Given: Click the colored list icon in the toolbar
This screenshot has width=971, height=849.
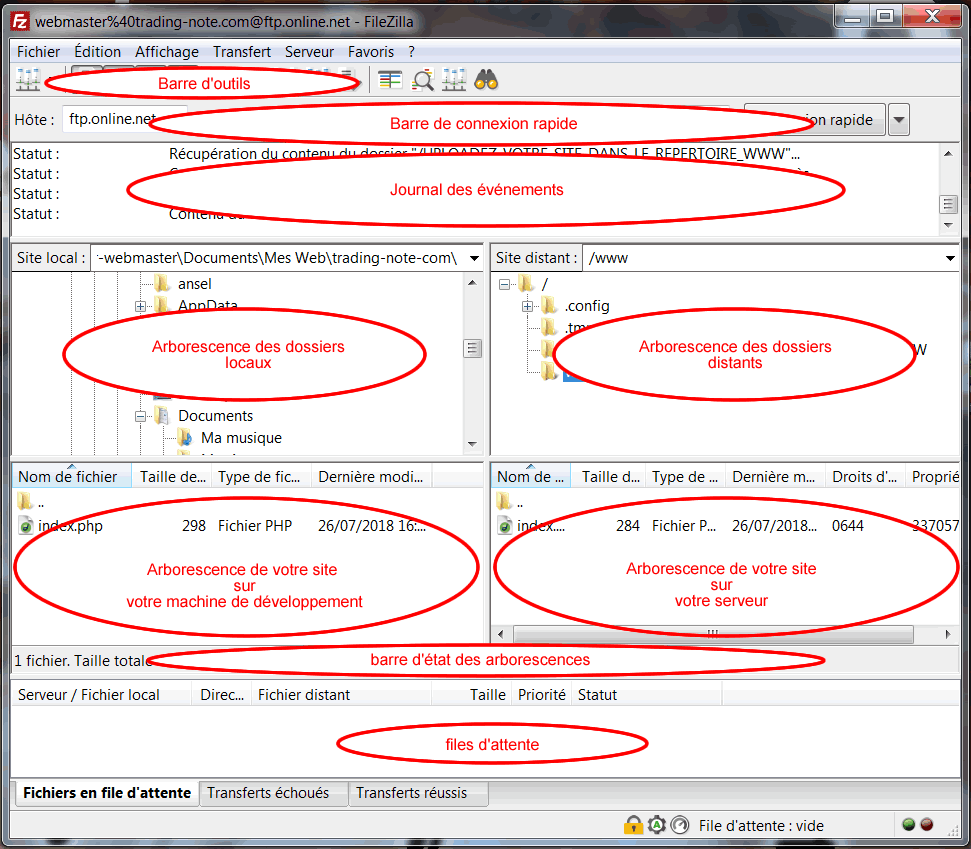Looking at the screenshot, I should coord(390,80).
